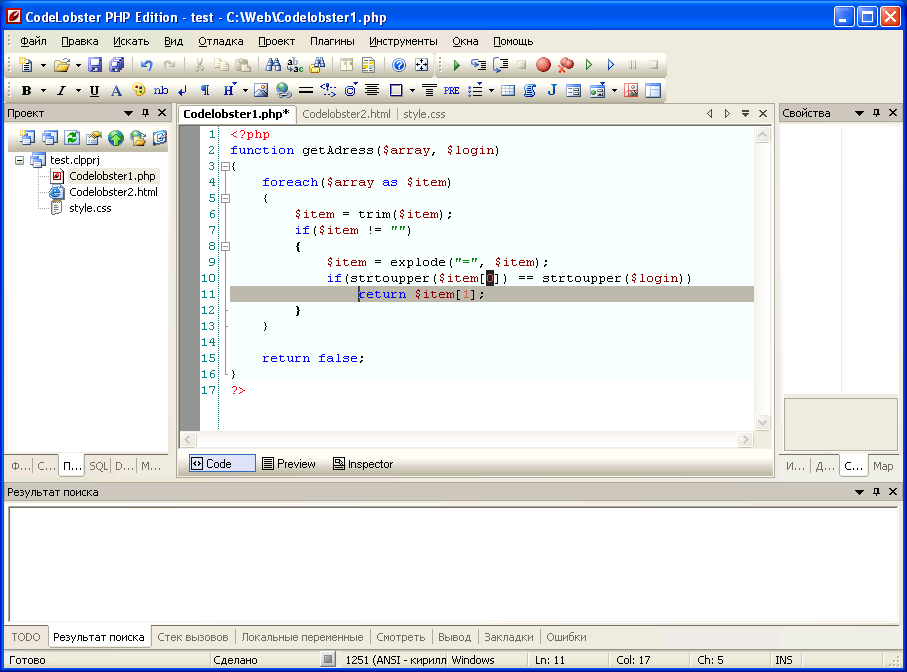Open the Ошибки bottom tab
Viewport: 907px width, 672px height.
coord(566,637)
